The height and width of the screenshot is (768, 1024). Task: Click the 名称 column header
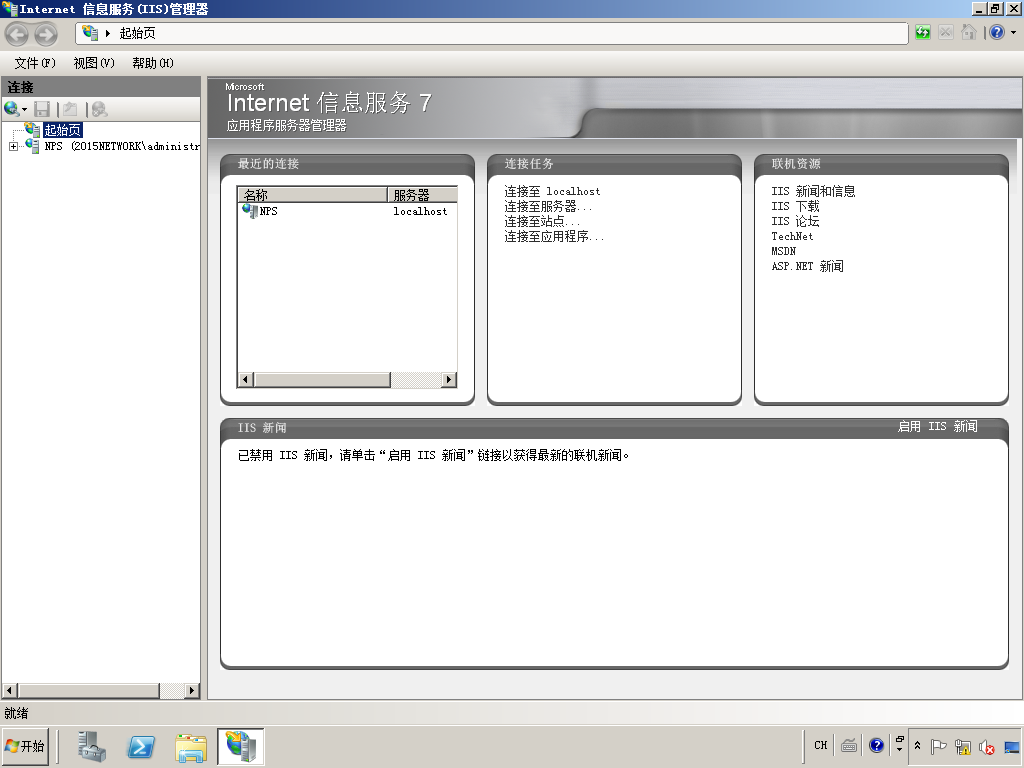pos(313,195)
